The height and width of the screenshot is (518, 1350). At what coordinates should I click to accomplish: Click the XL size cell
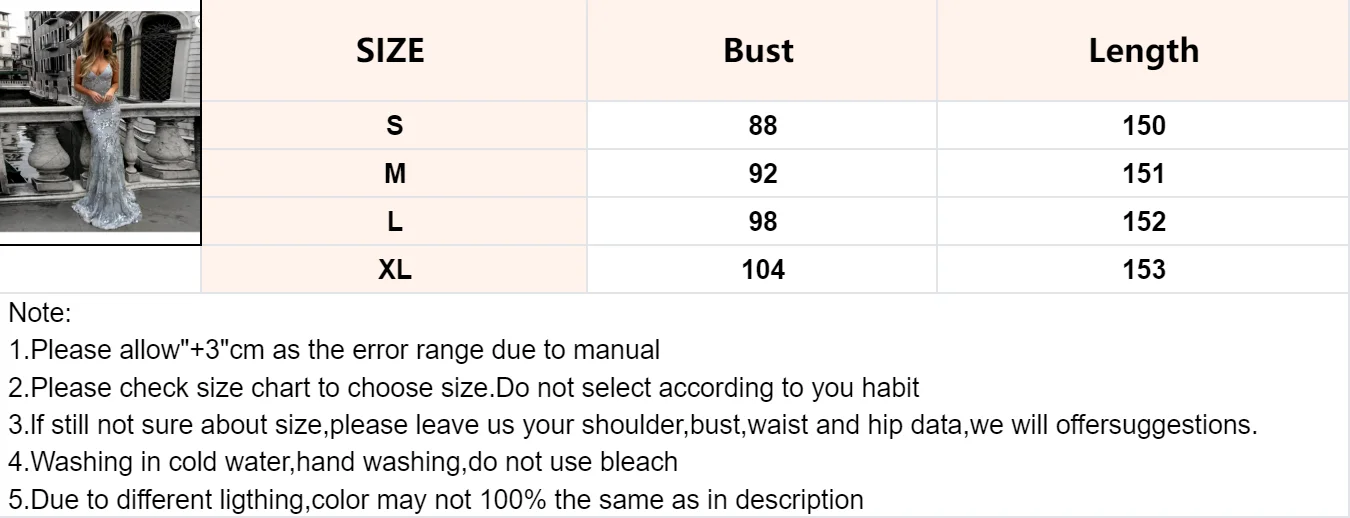394,269
